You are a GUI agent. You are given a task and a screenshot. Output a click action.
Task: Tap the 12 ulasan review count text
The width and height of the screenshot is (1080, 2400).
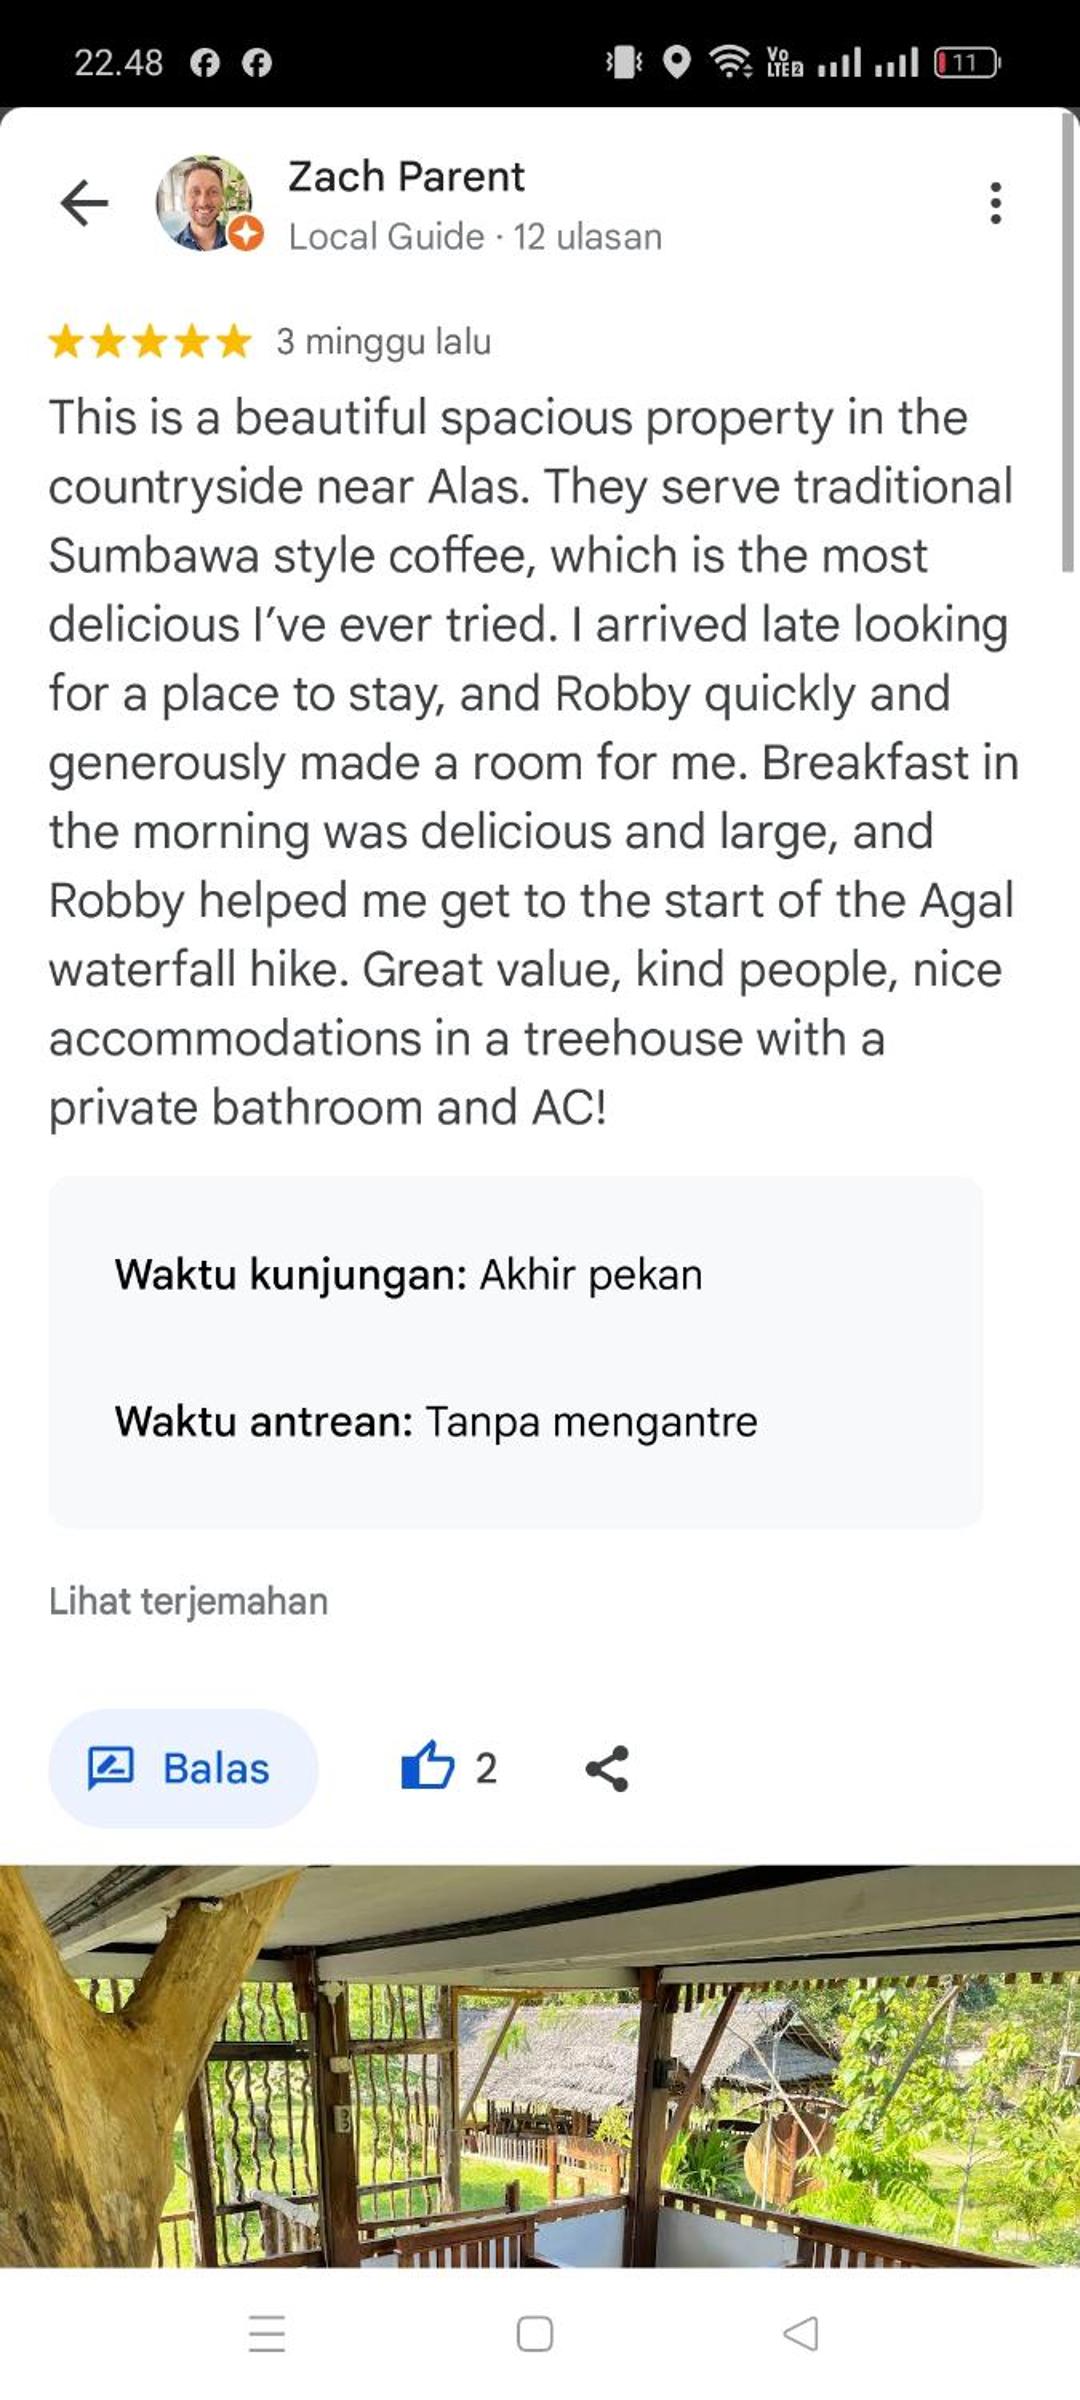click(588, 237)
